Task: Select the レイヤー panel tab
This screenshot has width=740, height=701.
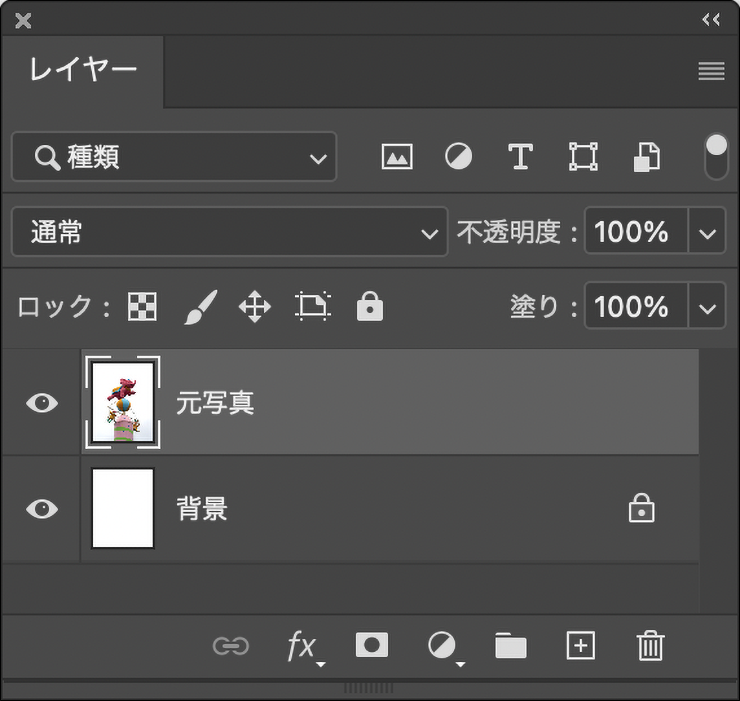Action: pos(83,71)
